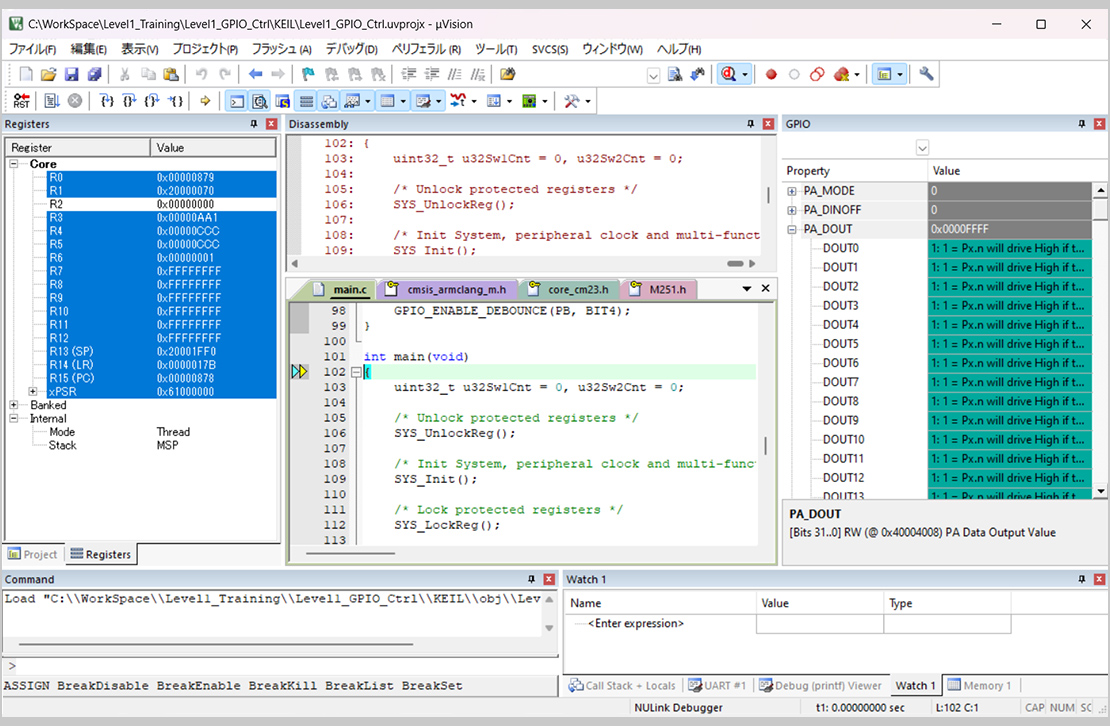Expand the PA_DINOFF property
The image size is (1110, 726).
[x=792, y=210]
